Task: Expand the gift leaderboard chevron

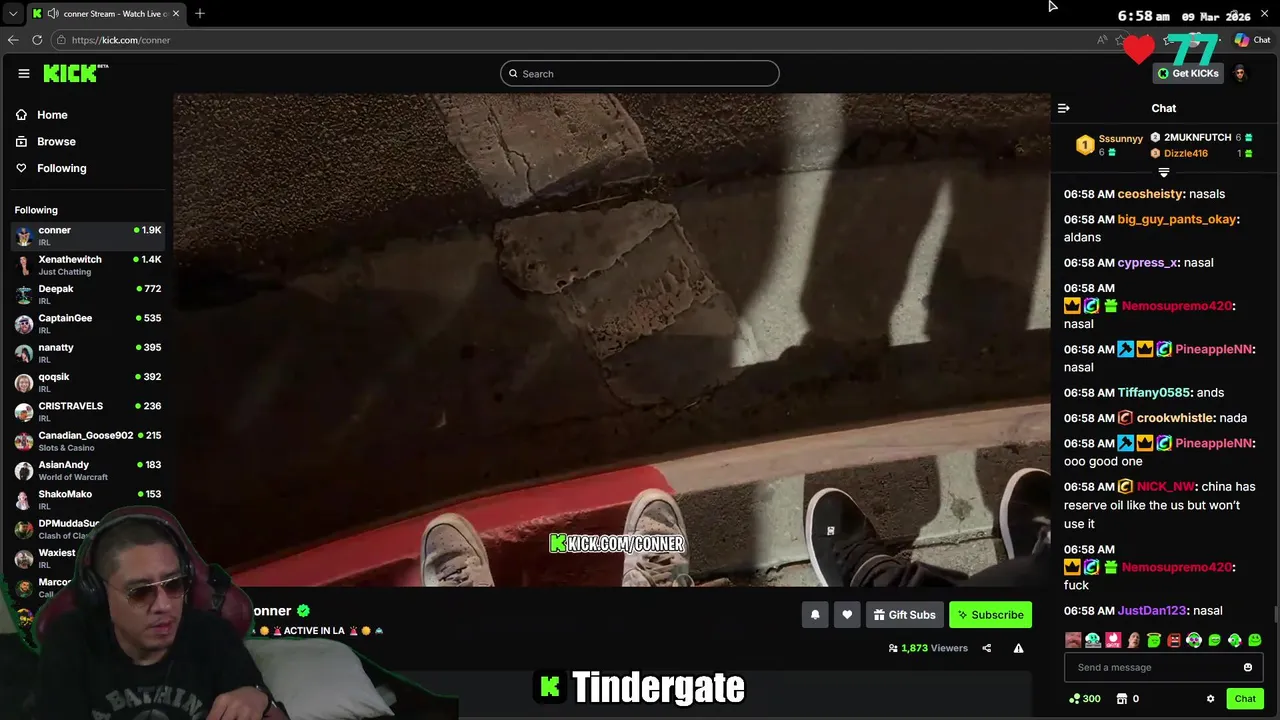Action: coord(1163,173)
